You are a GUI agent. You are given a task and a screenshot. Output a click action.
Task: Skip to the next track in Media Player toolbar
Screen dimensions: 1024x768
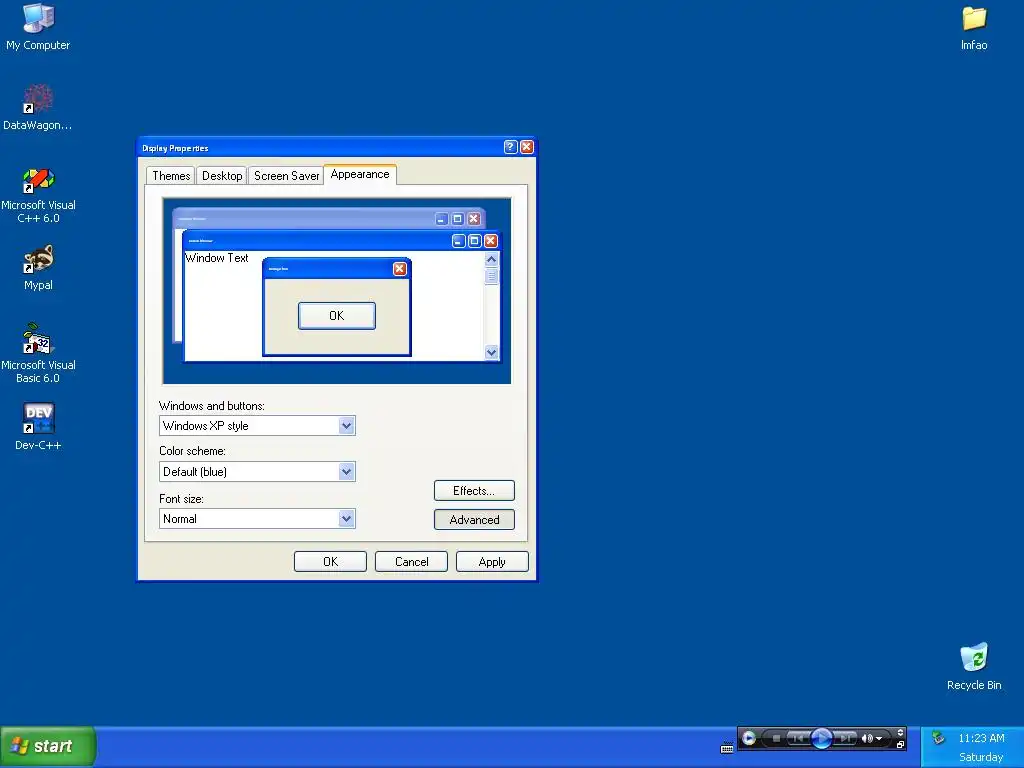(845, 738)
